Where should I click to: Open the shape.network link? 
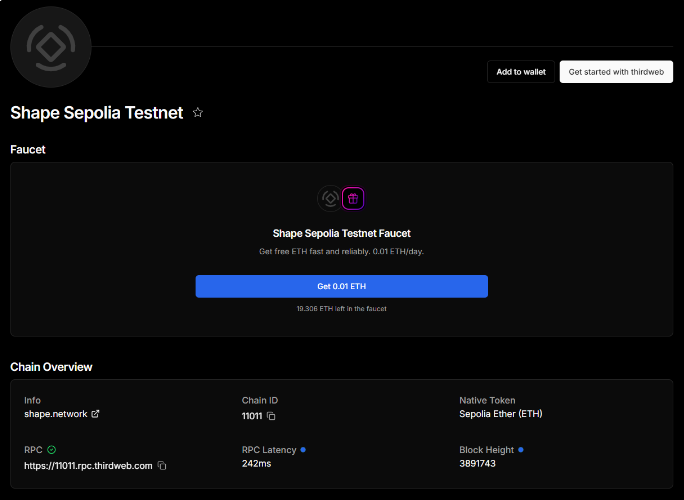[x=56, y=414]
